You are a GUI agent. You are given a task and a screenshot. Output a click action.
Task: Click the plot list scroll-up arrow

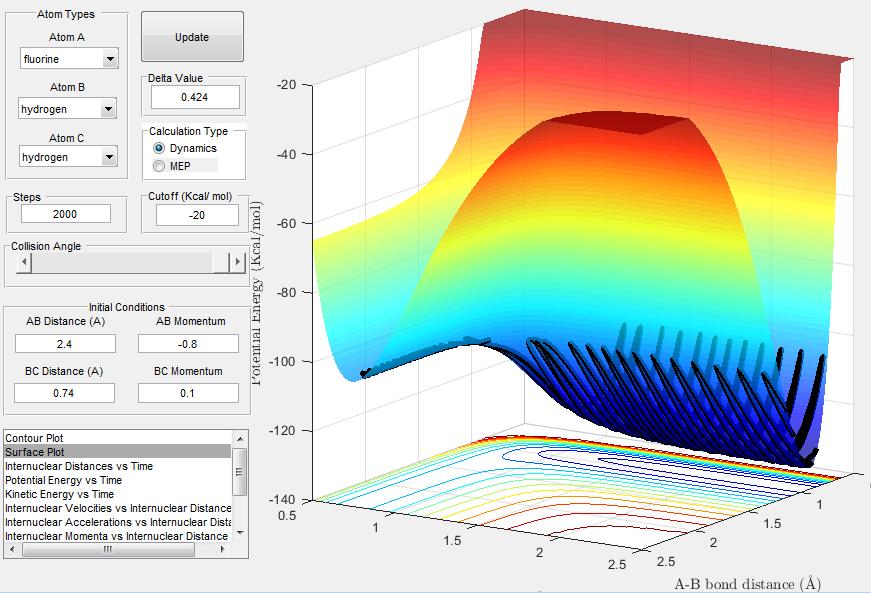point(240,438)
